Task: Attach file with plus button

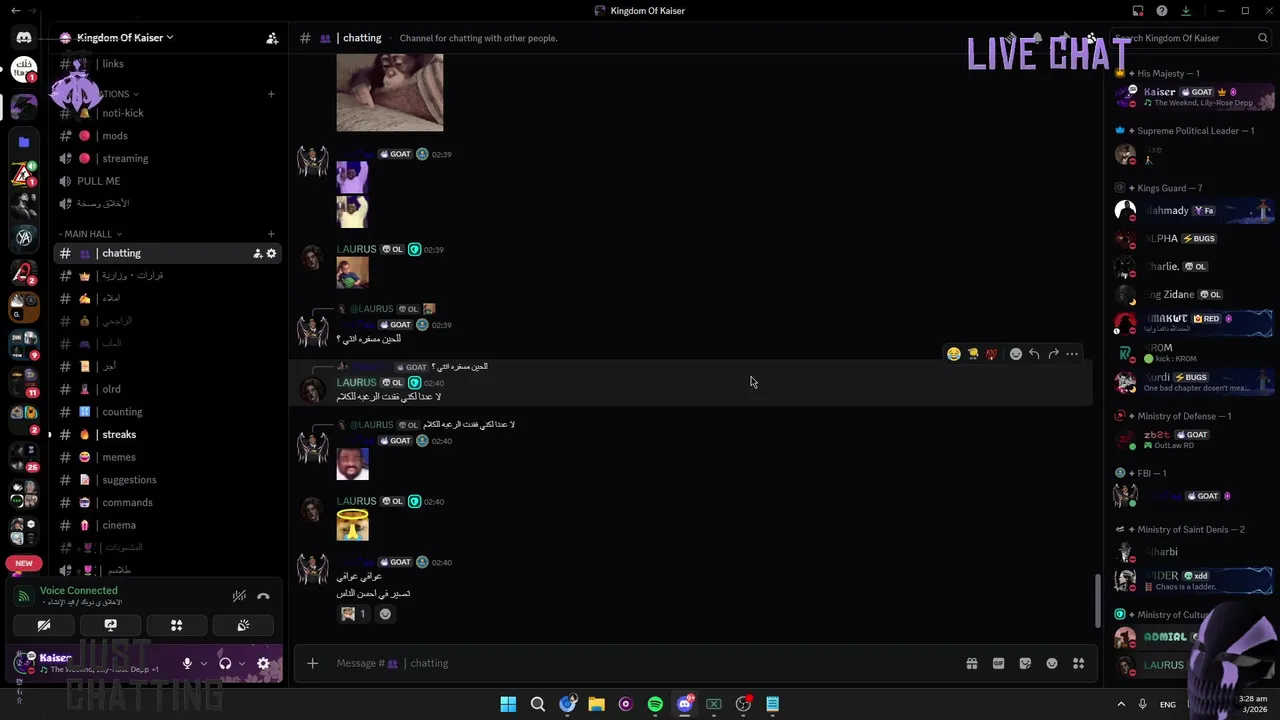Action: point(313,663)
